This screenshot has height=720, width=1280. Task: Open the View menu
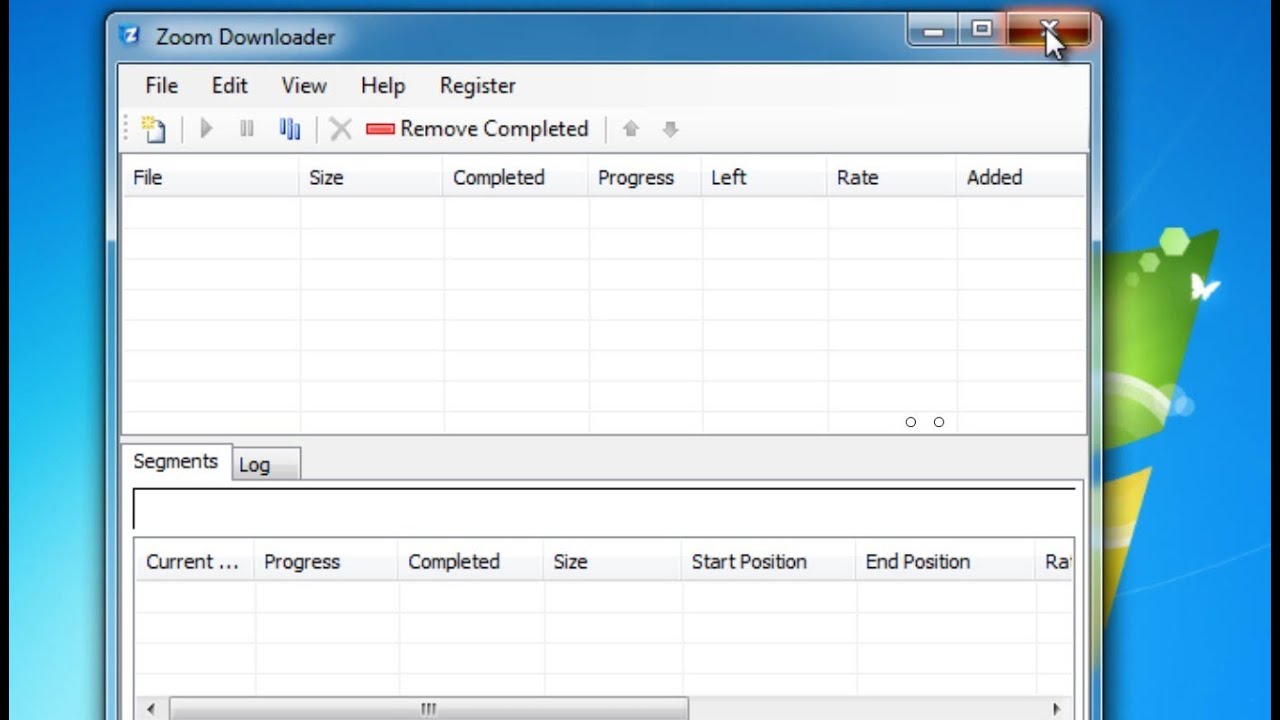[304, 86]
